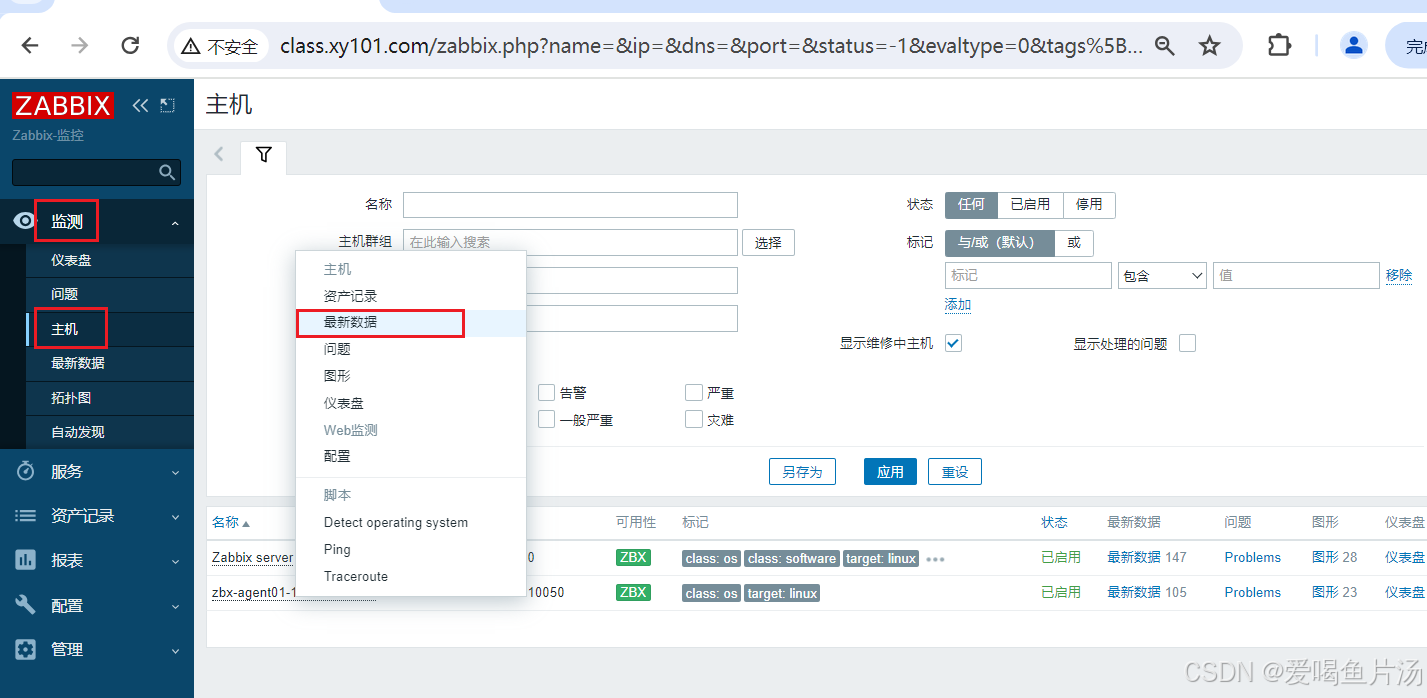Click the wrench icon for 配置

point(26,605)
